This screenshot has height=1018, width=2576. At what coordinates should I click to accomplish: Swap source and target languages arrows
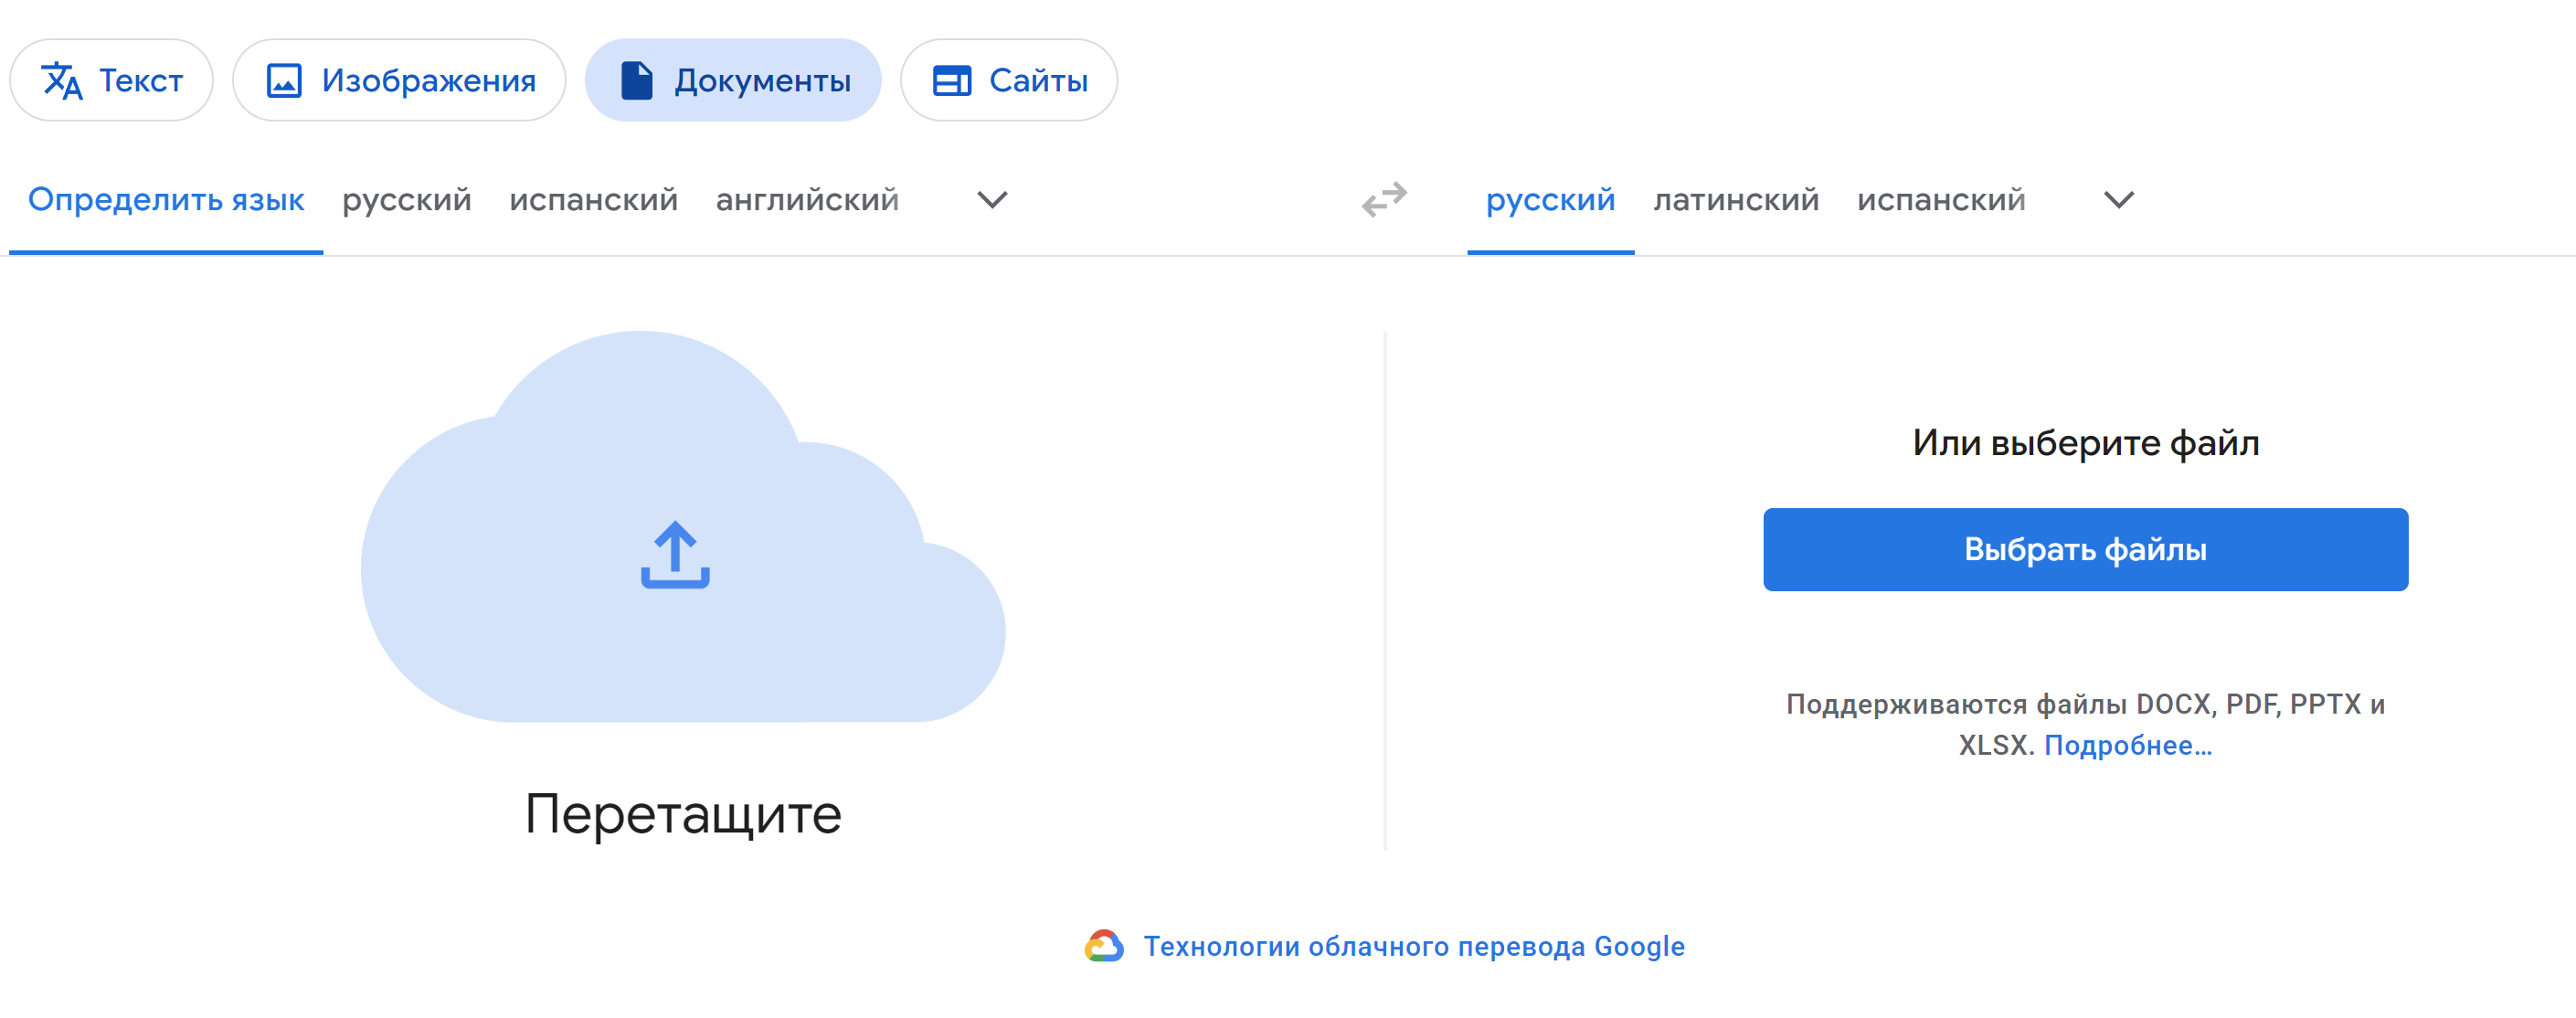coord(1384,200)
